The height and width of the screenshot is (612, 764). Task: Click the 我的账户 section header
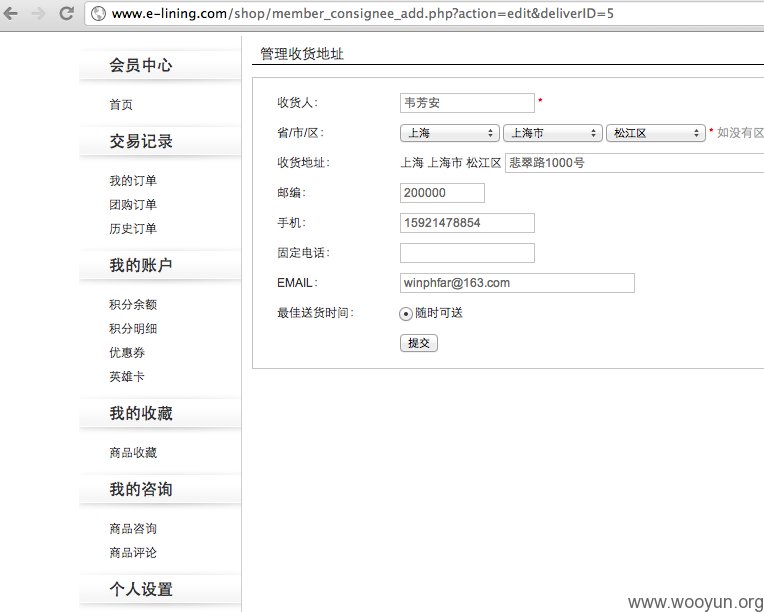click(141, 265)
